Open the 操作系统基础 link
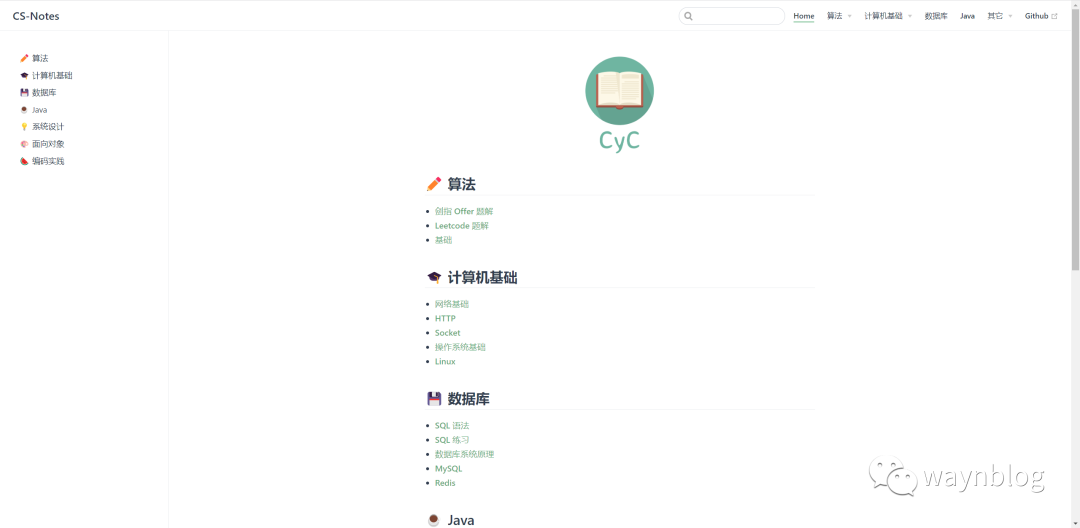 click(x=460, y=347)
